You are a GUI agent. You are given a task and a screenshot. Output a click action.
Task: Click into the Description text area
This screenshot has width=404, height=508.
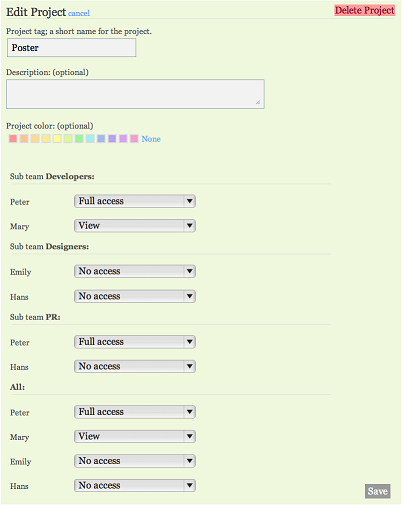135,94
